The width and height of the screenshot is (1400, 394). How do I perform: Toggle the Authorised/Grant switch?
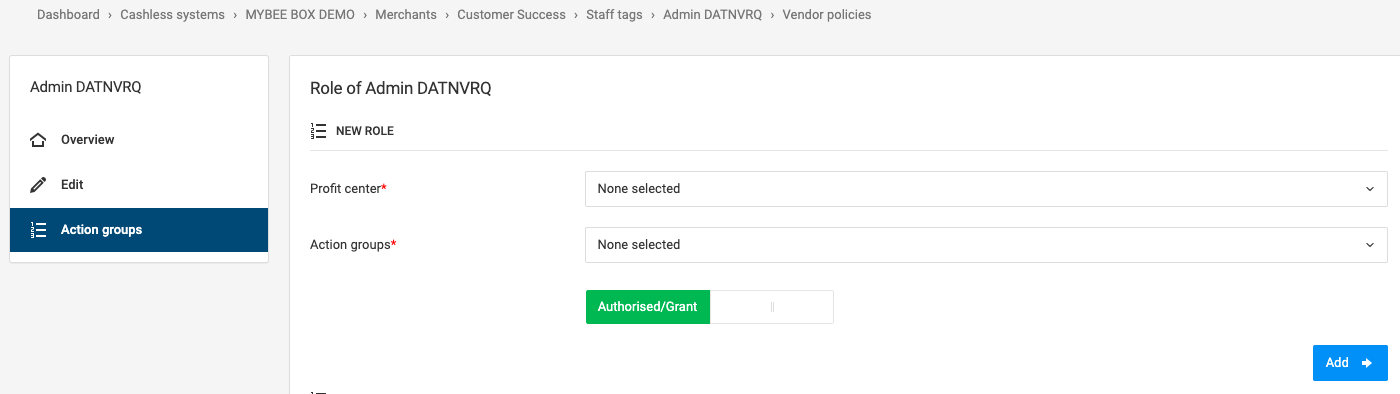click(x=709, y=307)
